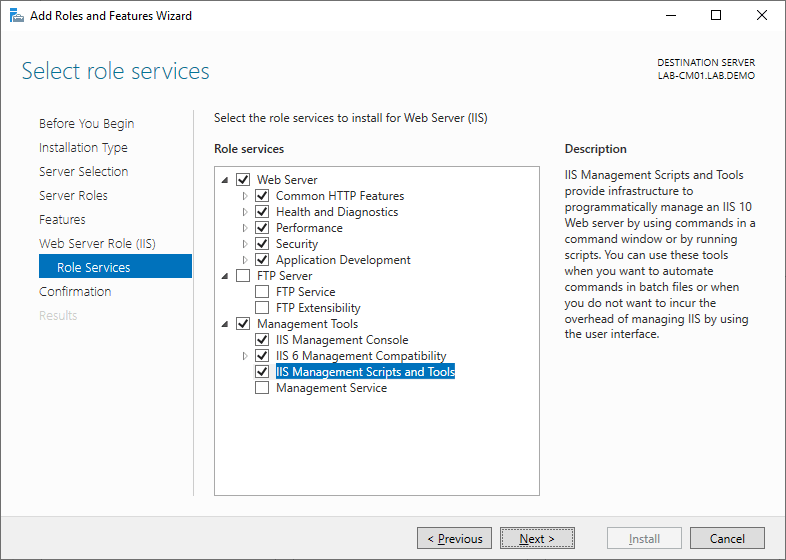Select Application Development tree item
The width and height of the screenshot is (786, 560).
click(343, 260)
